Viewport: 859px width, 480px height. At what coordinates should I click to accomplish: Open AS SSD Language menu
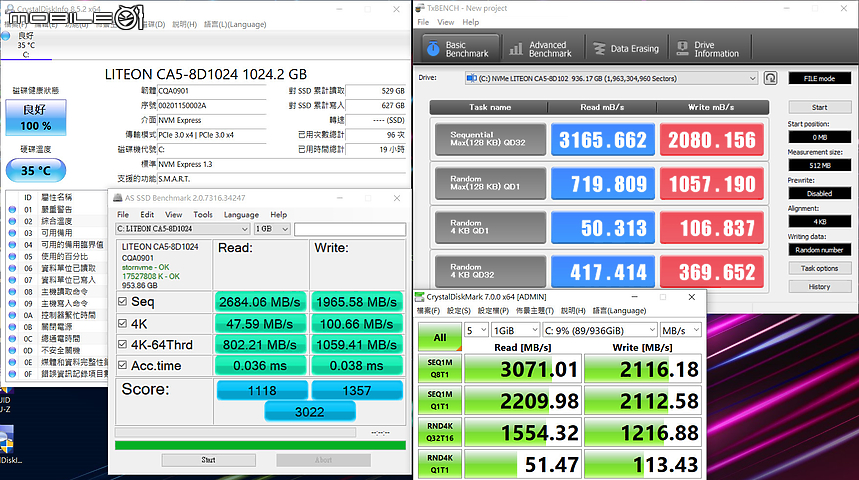(x=241, y=214)
